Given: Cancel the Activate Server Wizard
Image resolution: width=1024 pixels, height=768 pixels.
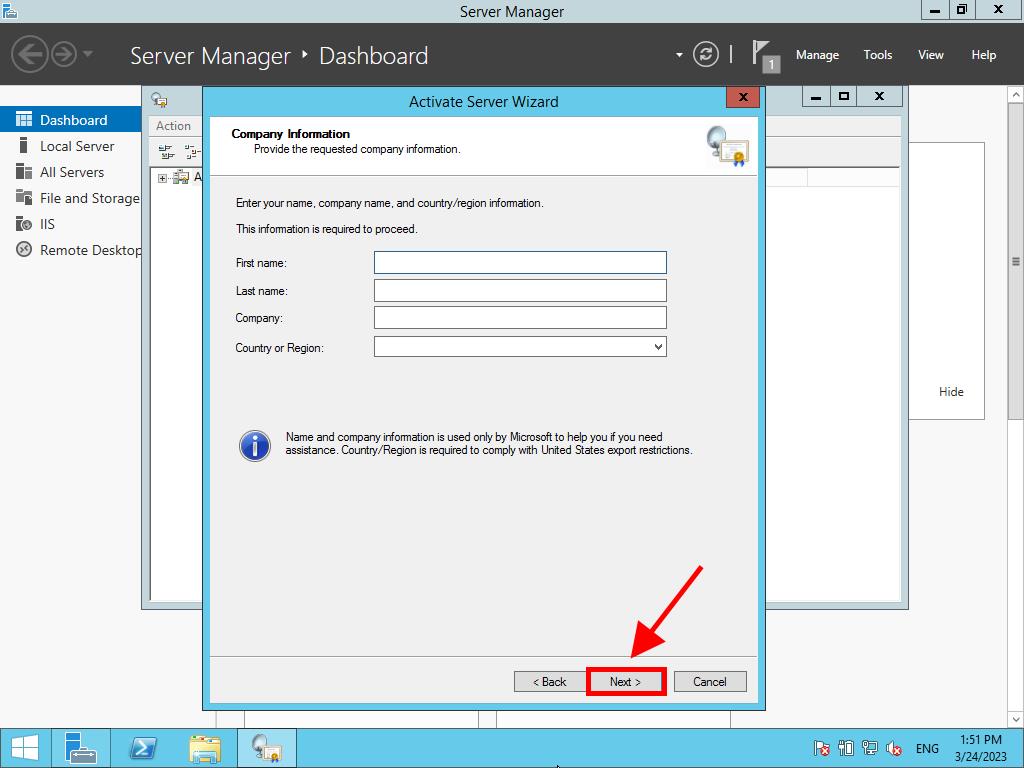Looking at the screenshot, I should (x=710, y=682).
